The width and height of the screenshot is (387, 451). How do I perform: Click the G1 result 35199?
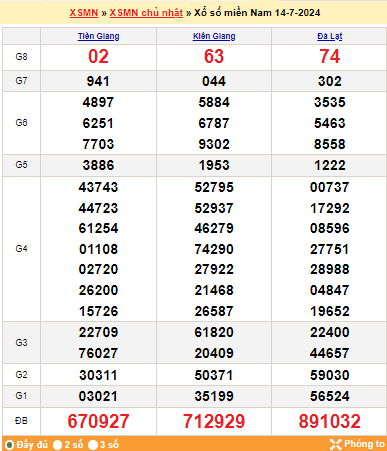pos(214,396)
